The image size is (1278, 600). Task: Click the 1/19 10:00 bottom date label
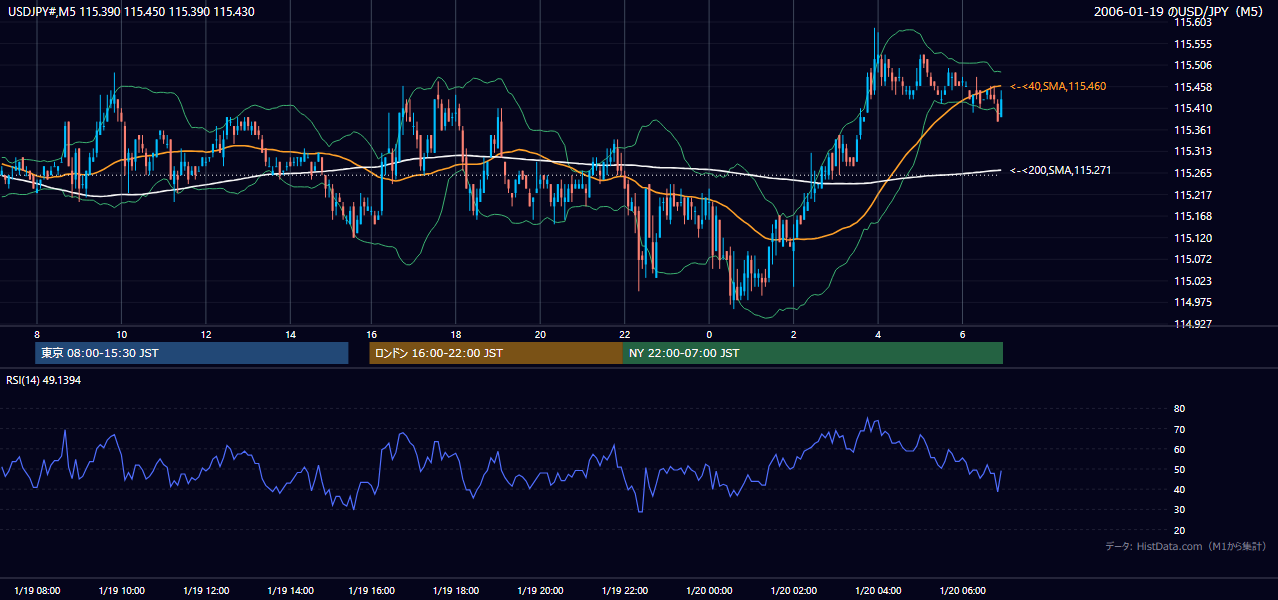point(121,590)
